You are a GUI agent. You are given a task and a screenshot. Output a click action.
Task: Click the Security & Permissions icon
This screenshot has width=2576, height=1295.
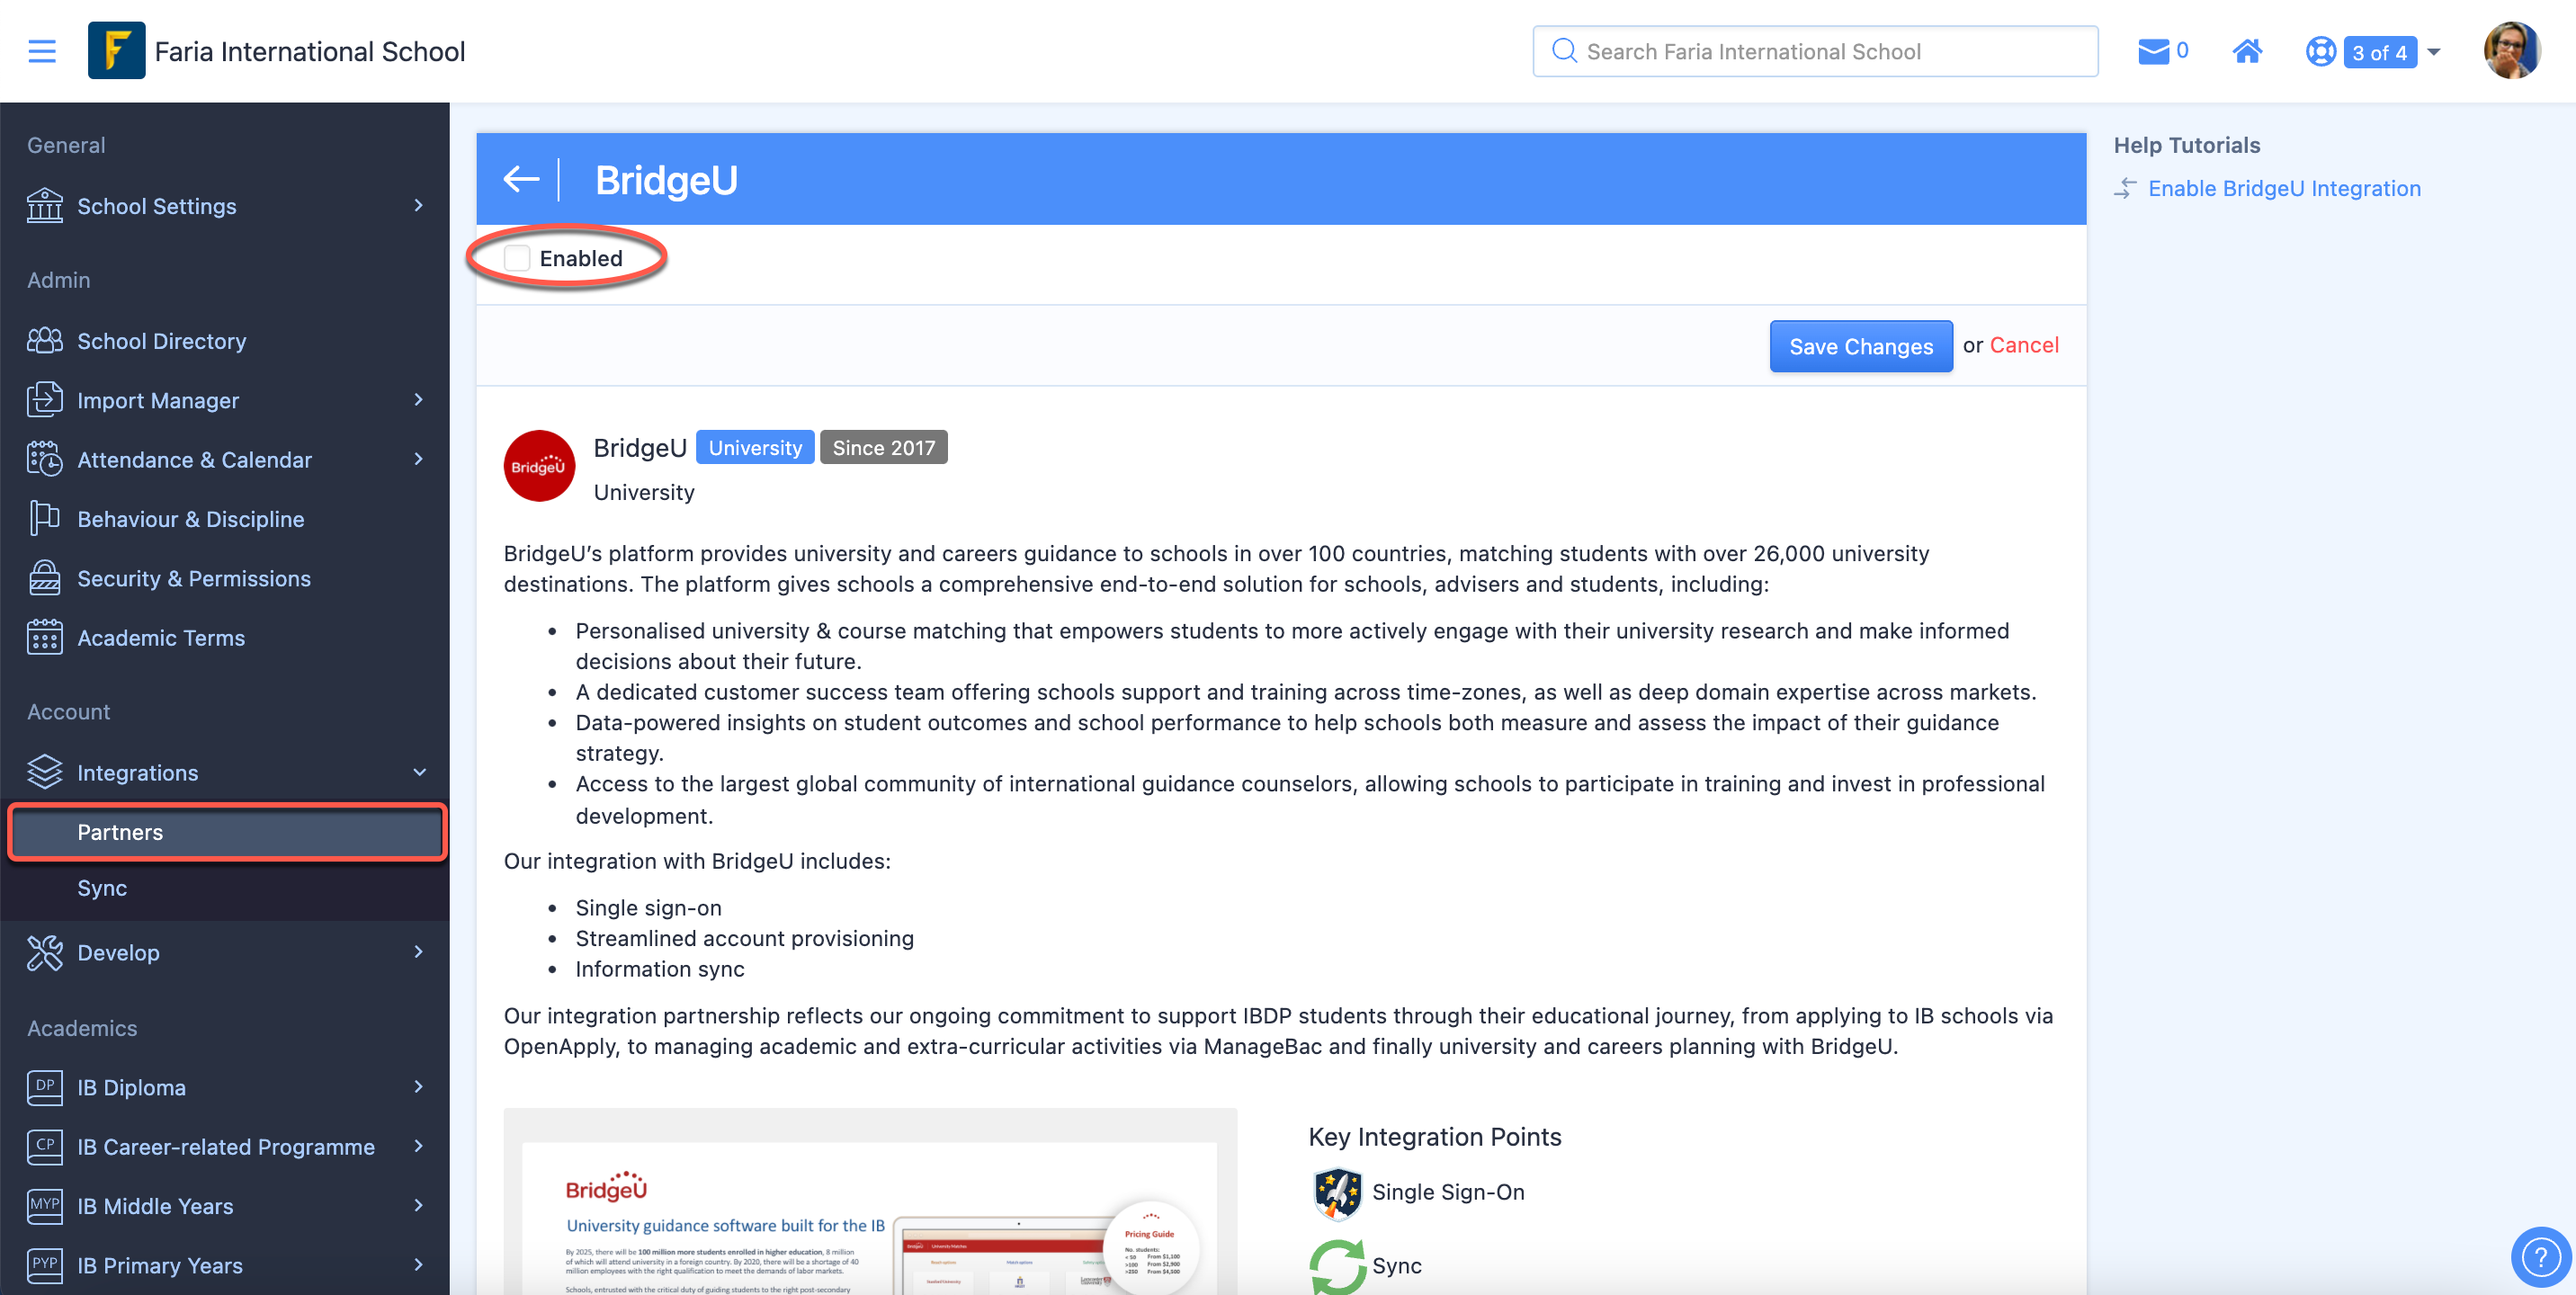coord(45,576)
